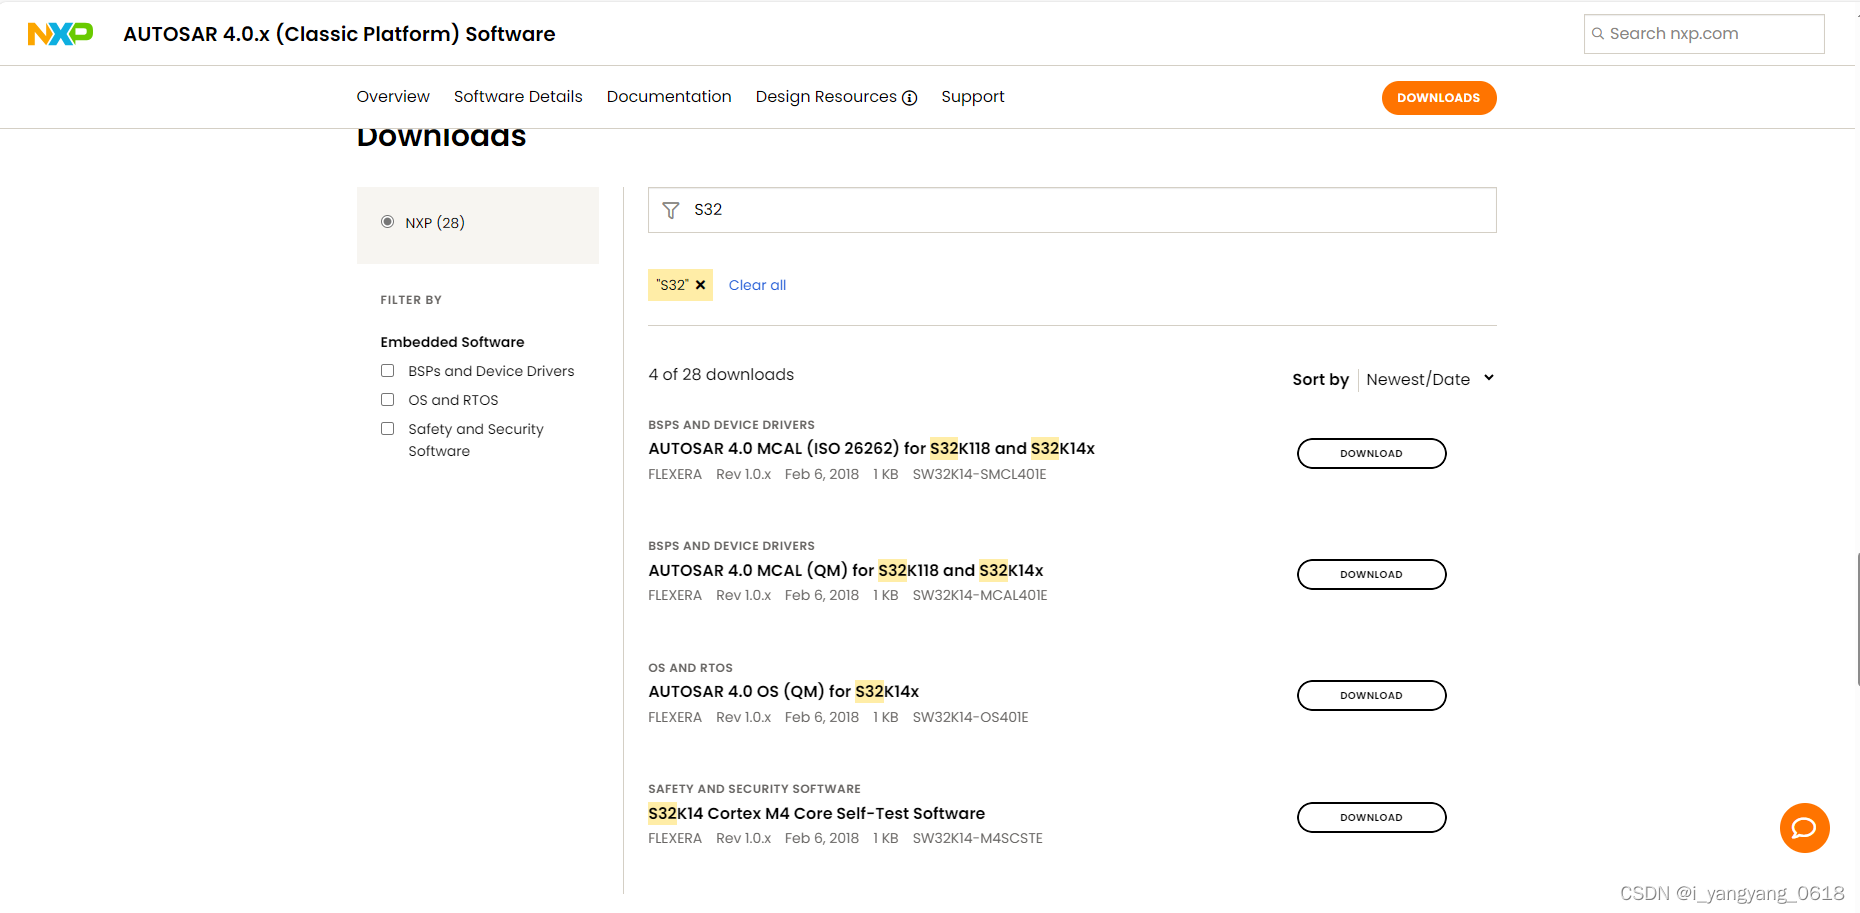
Task: Click the SW32K14-SMCL401E part number
Action: pyautogui.click(x=979, y=474)
